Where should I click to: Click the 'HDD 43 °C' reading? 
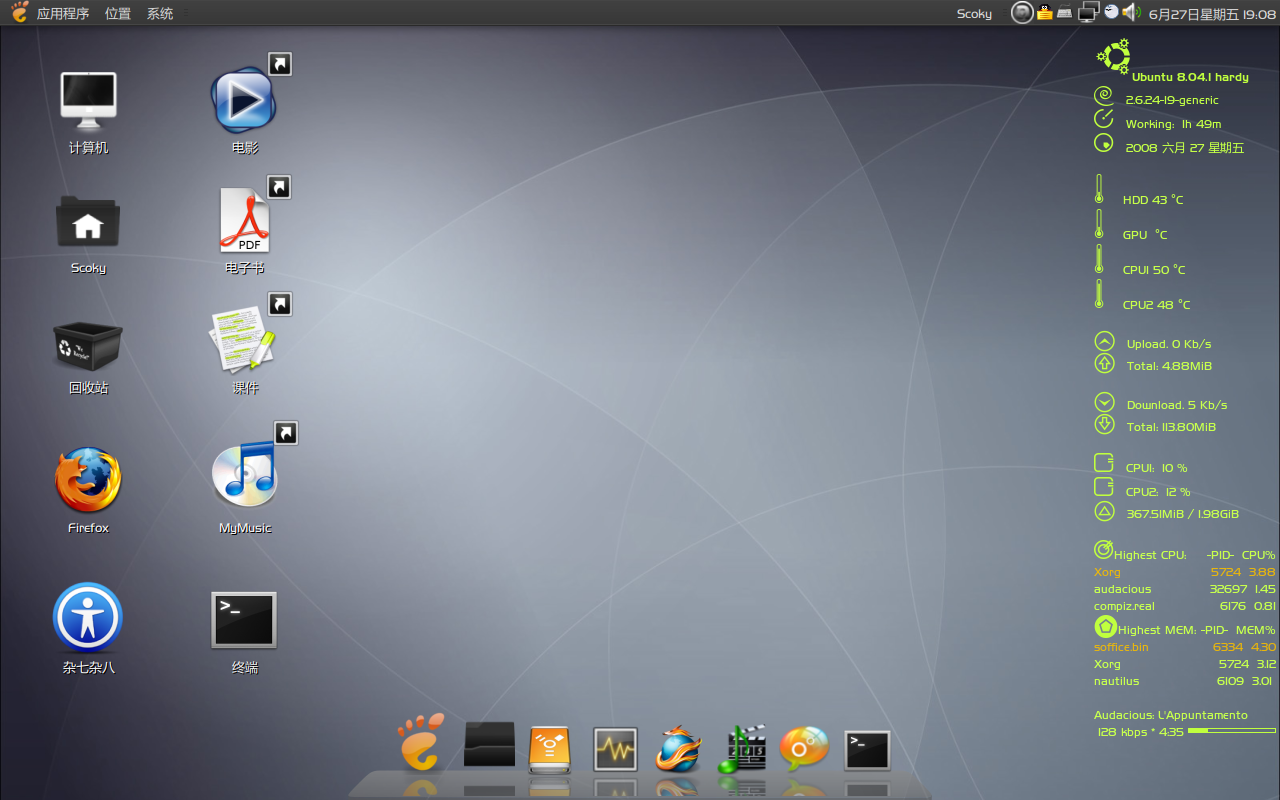[x=1153, y=200]
